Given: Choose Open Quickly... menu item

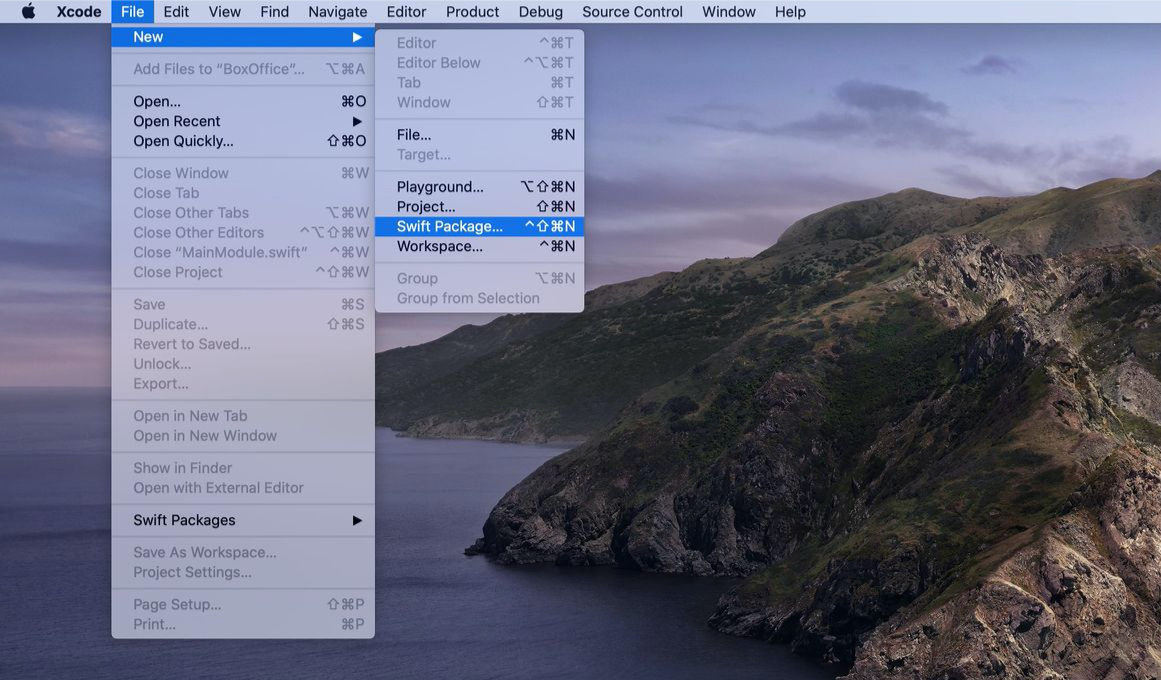Looking at the screenshot, I should pos(243,141).
